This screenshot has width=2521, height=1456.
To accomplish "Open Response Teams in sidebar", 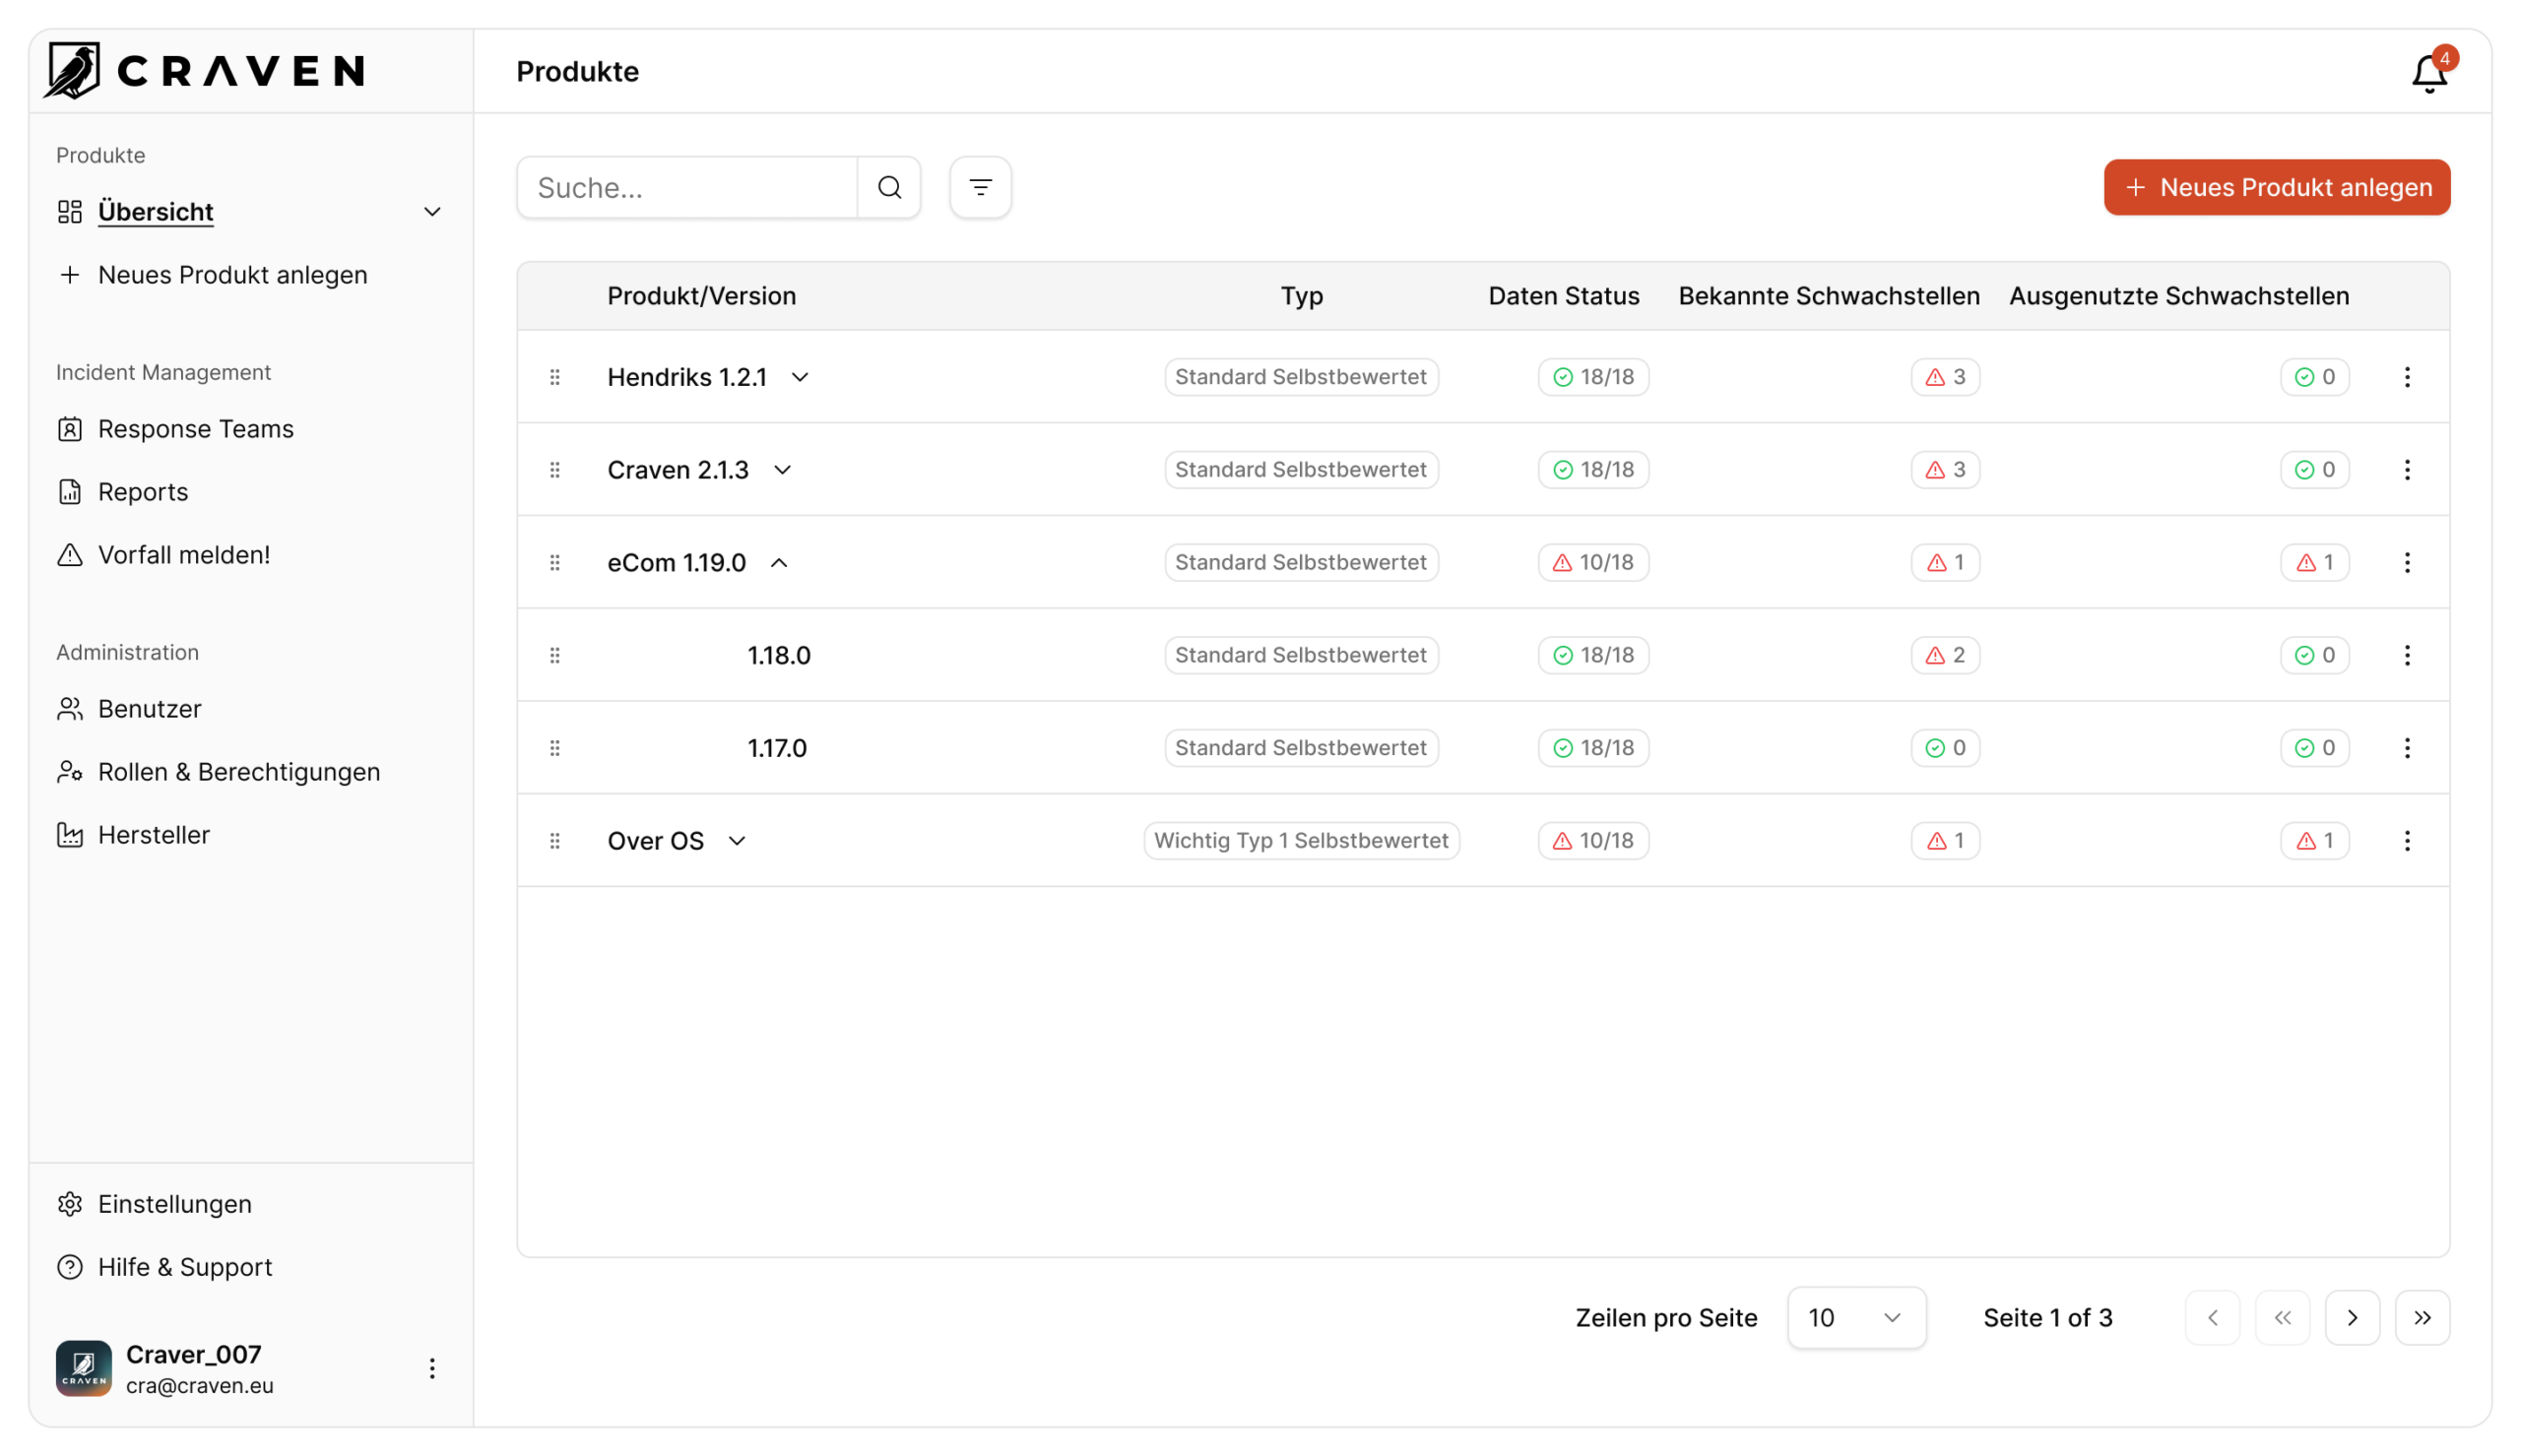I will 195,429.
